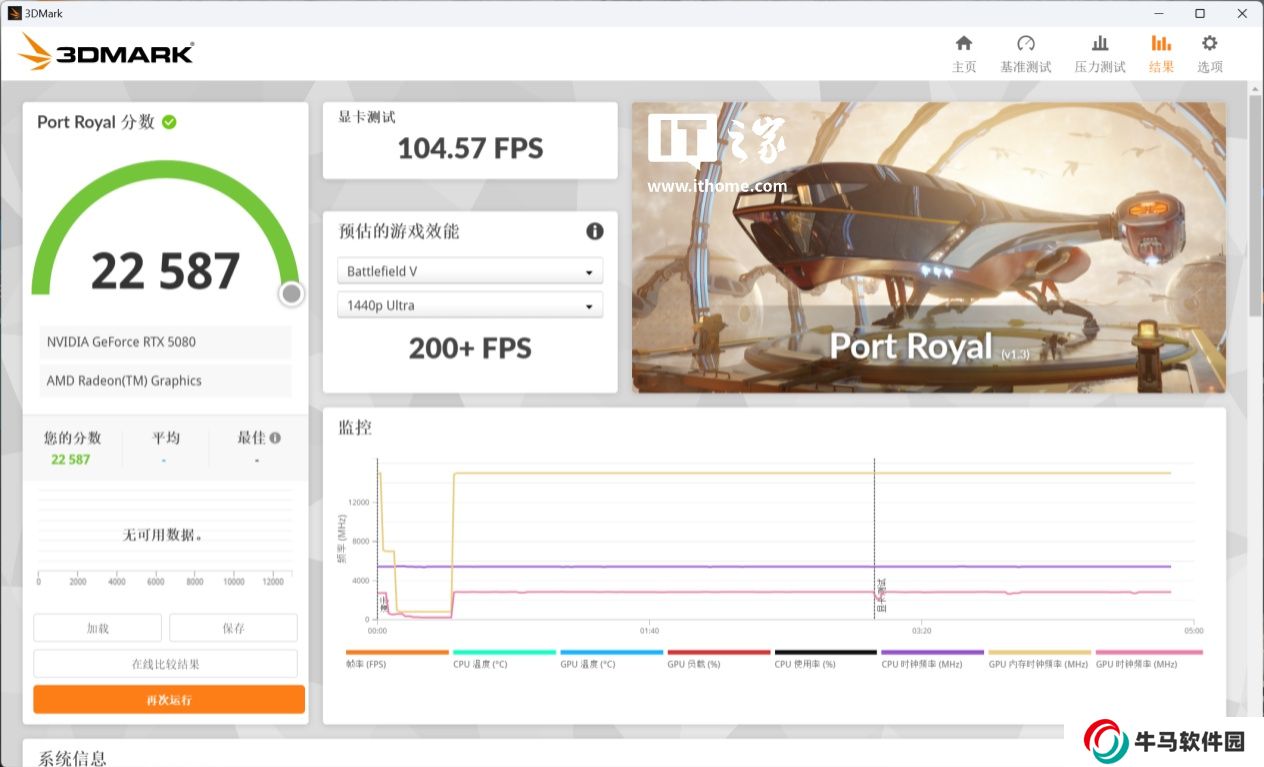Click the Port Royal benchmark image
Screen dimensions: 1264x767
(928, 247)
